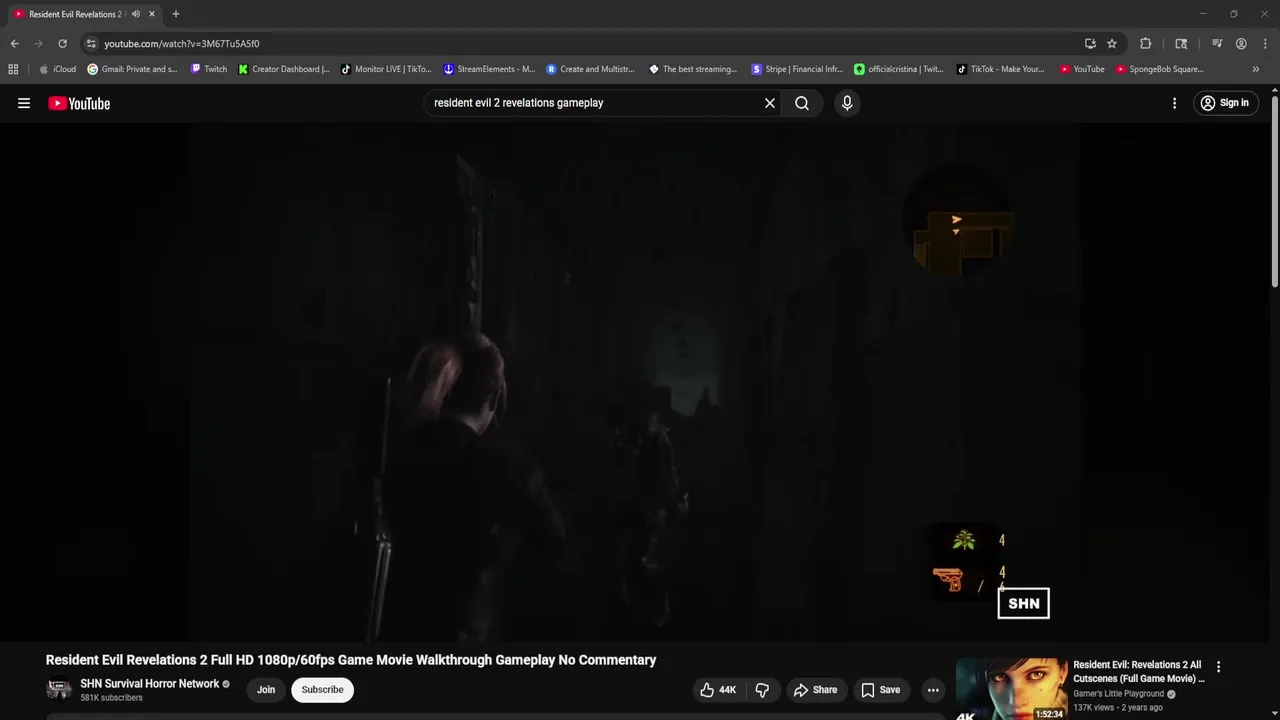Bookmark this page with the star
The image size is (1280, 720).
1112,44
